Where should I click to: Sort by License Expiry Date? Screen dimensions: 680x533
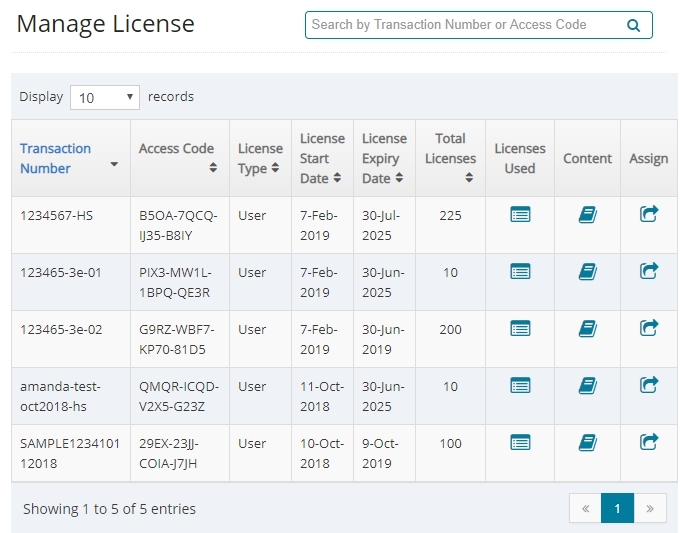[384, 158]
